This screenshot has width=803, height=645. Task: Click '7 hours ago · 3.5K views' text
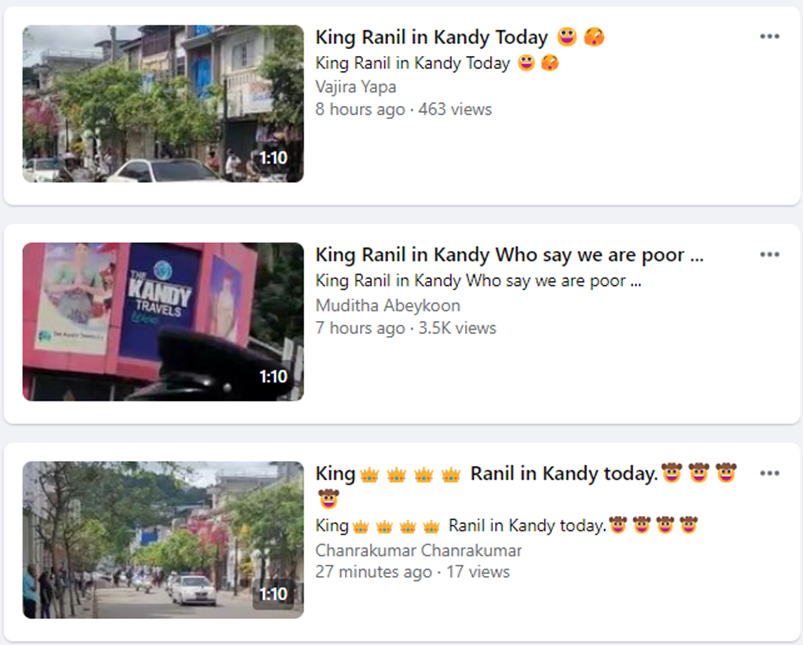point(406,328)
